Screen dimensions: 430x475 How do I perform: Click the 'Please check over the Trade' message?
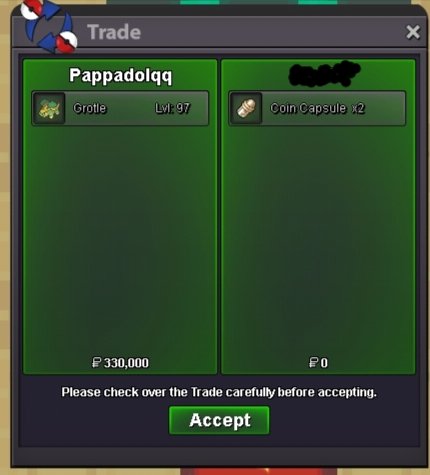click(x=219, y=392)
